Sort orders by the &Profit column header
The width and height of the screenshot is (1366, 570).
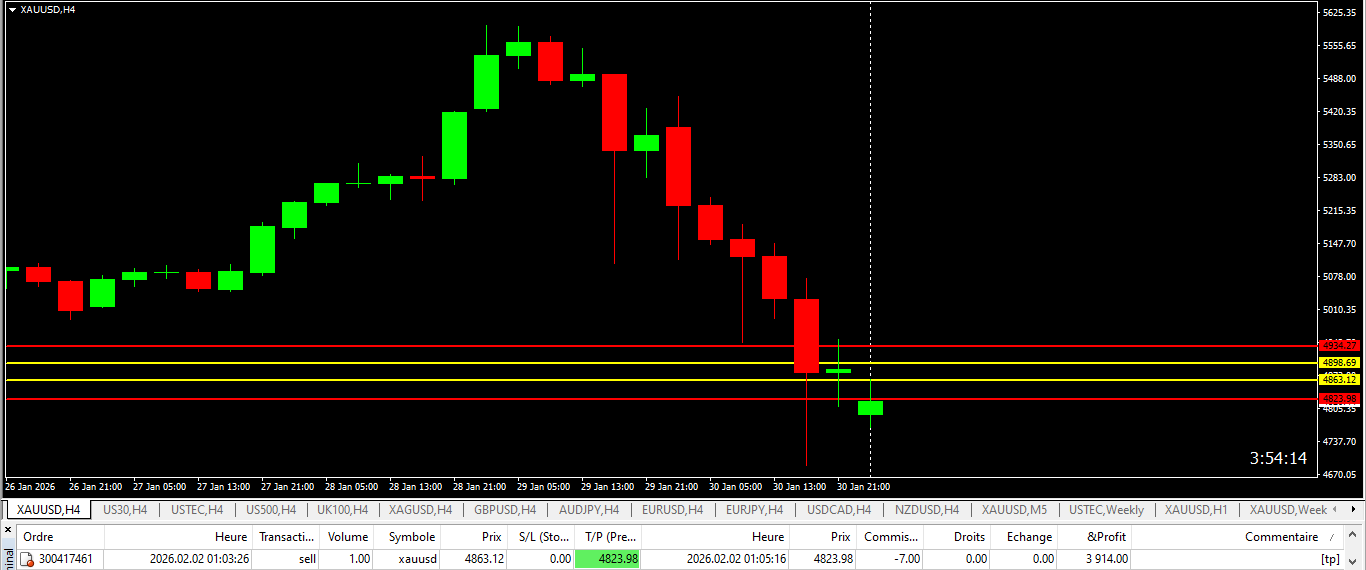click(x=1107, y=537)
